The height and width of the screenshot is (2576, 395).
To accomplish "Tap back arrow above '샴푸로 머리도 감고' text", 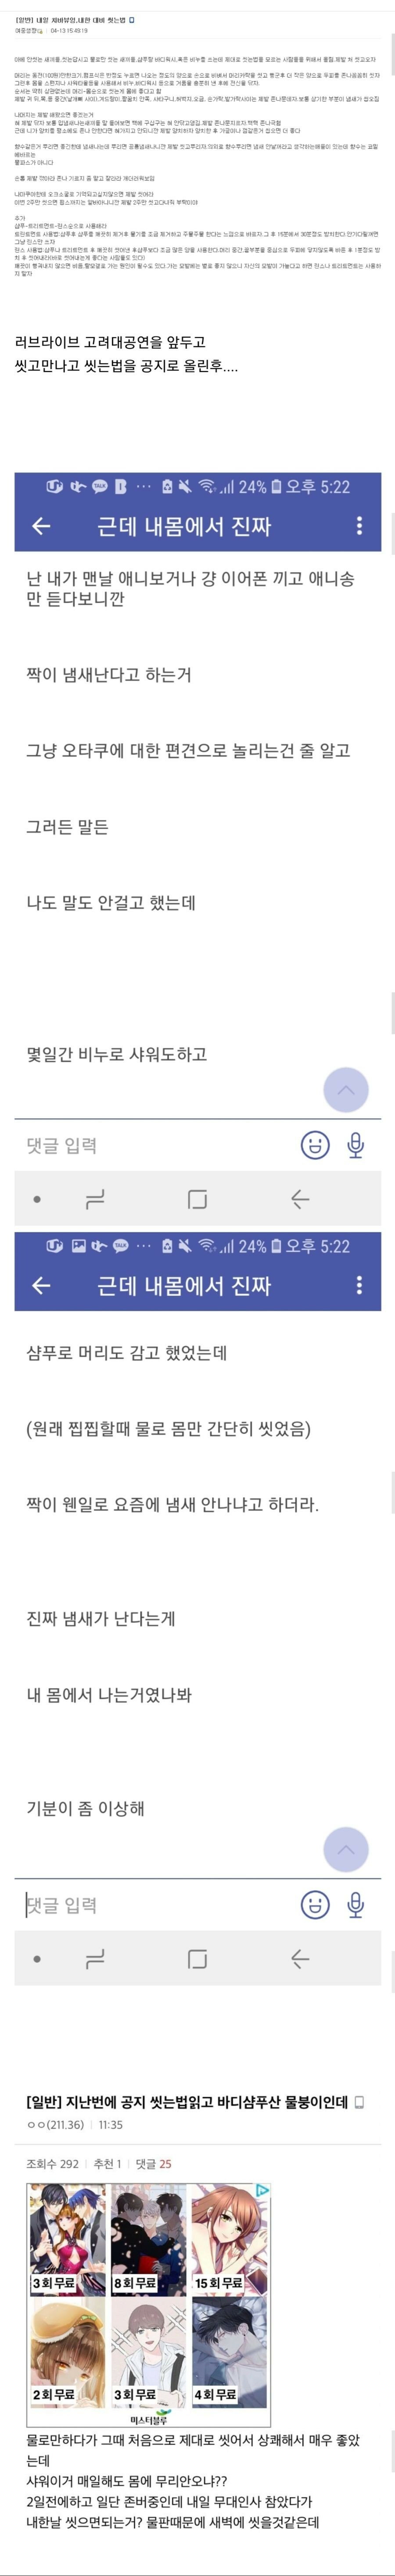I will pyautogui.click(x=41, y=1285).
